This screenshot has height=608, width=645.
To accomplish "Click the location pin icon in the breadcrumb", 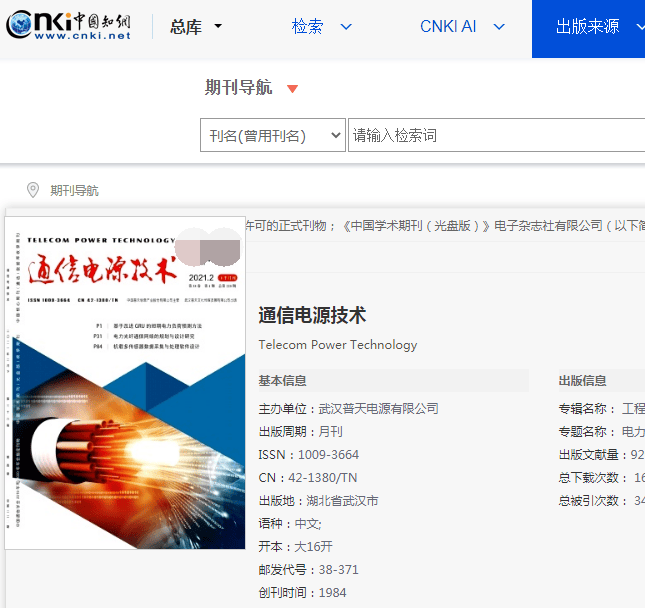I will tap(33, 190).
